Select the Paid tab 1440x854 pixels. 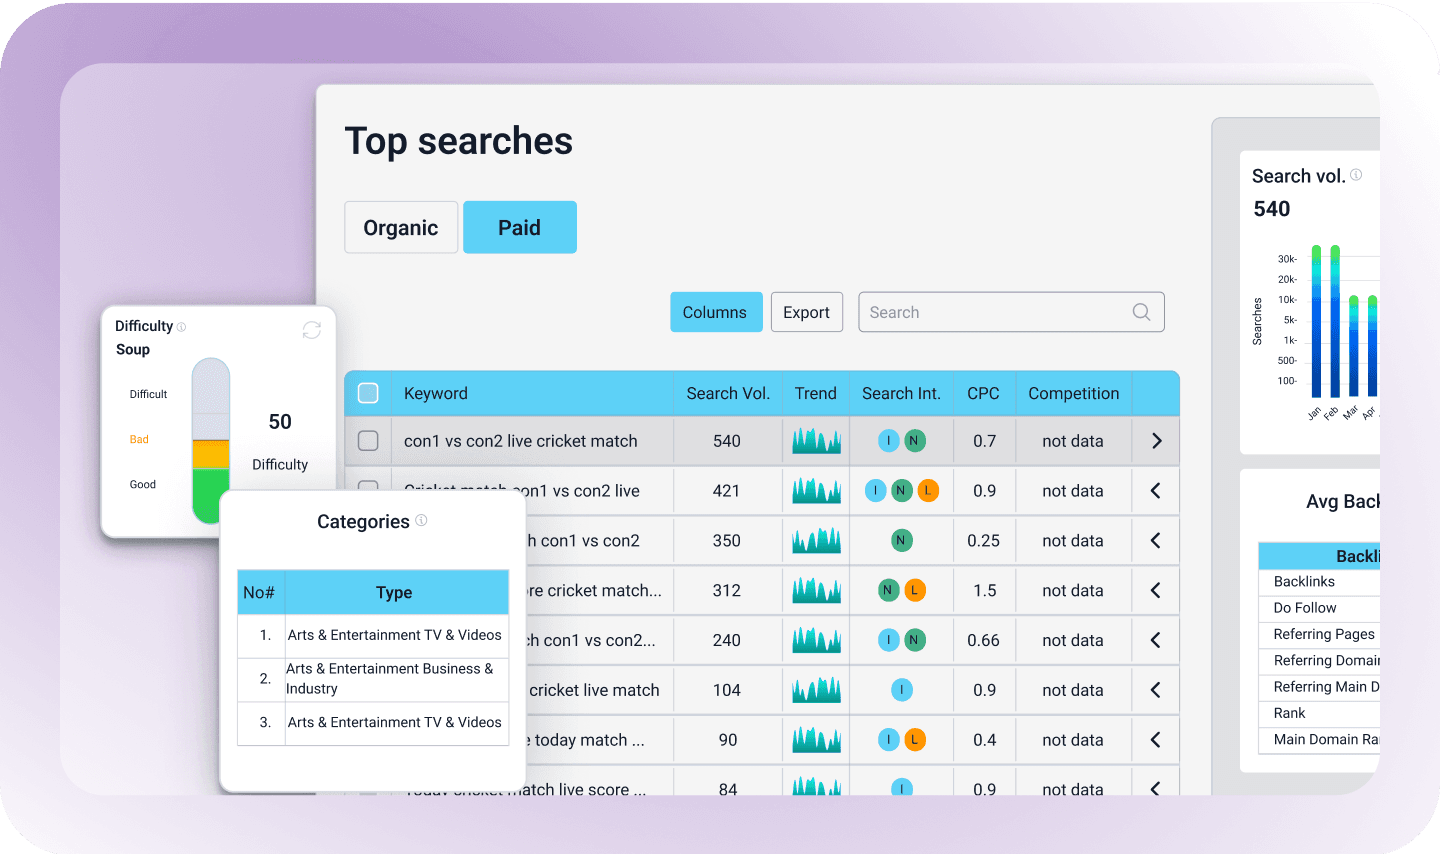(519, 227)
